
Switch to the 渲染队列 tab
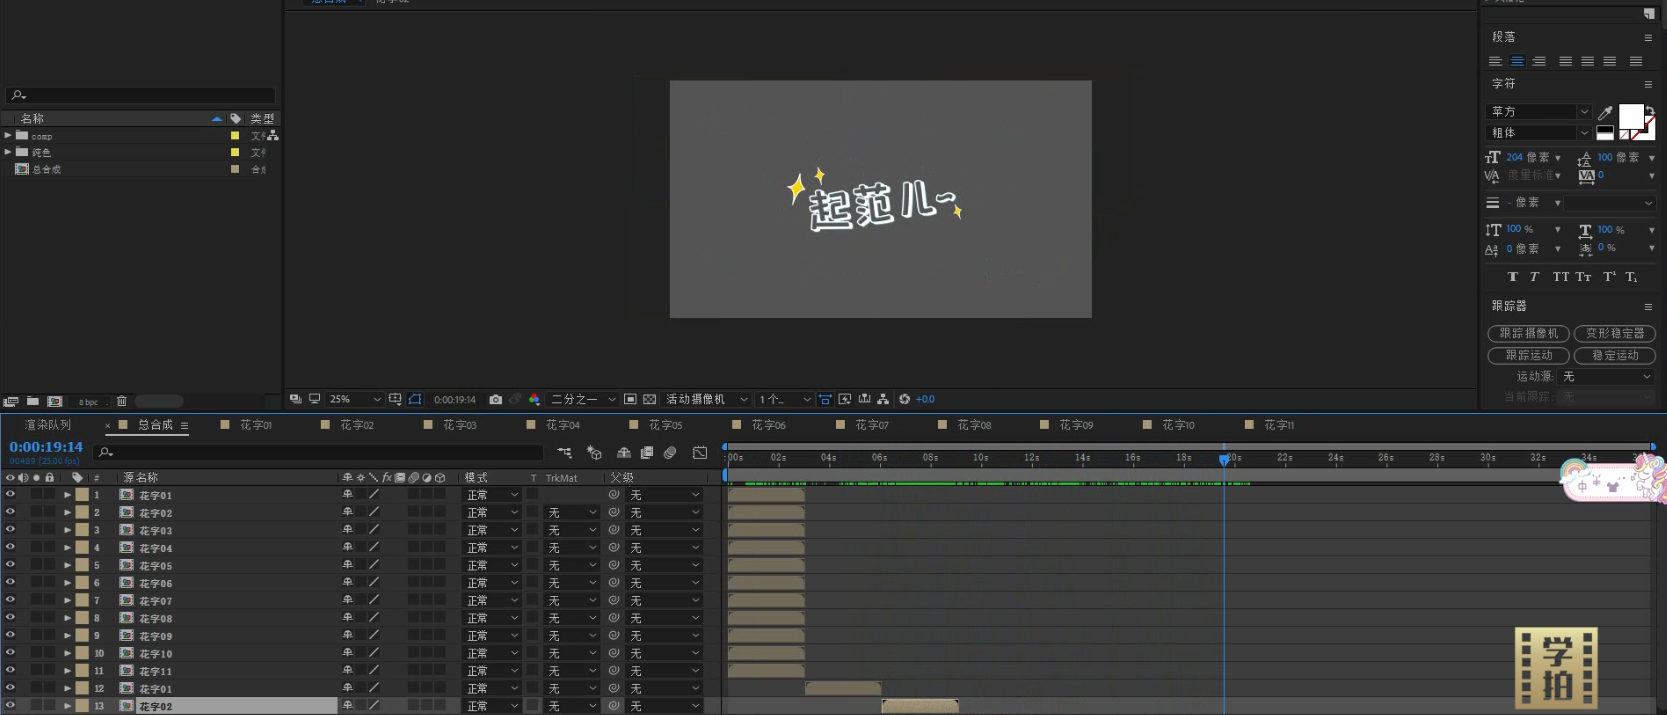click(x=48, y=425)
